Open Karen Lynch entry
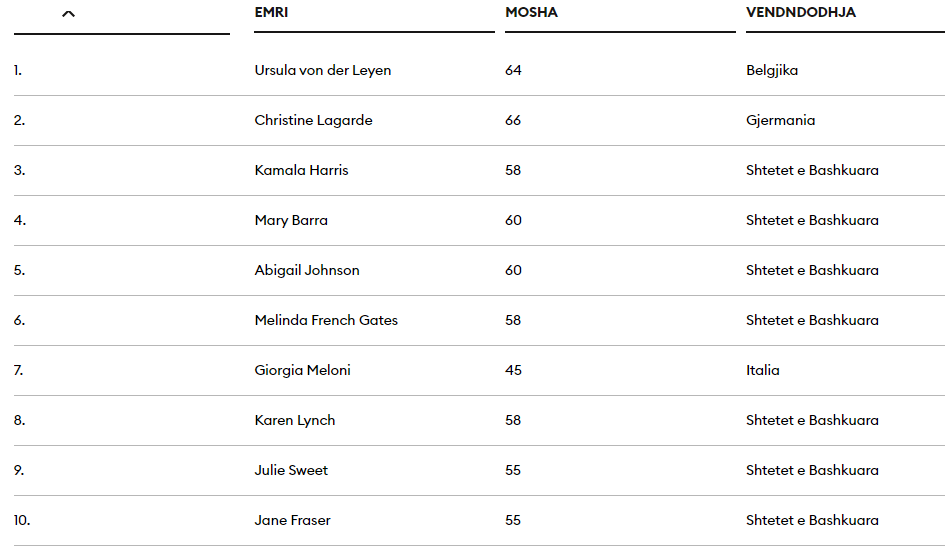 [x=295, y=421]
